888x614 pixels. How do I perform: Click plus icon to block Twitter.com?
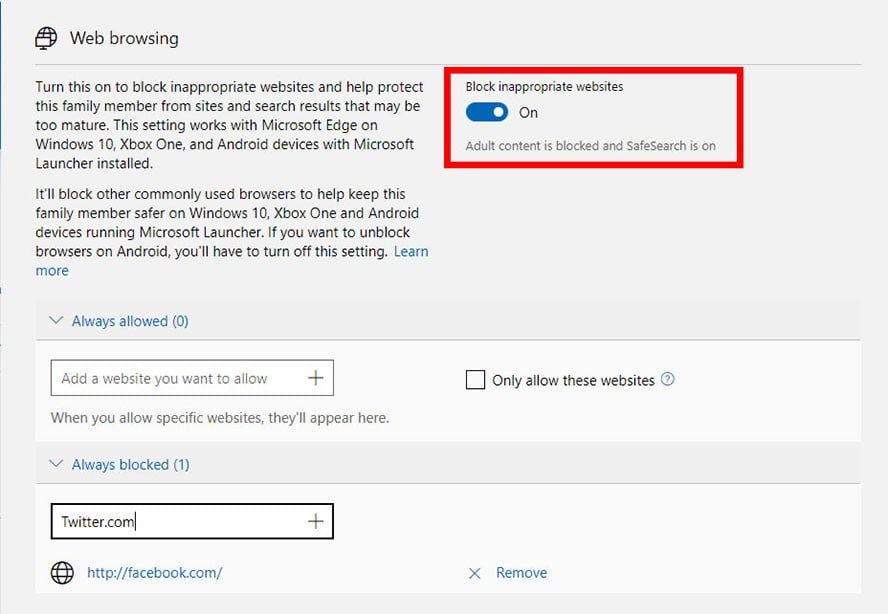pyautogui.click(x=315, y=521)
